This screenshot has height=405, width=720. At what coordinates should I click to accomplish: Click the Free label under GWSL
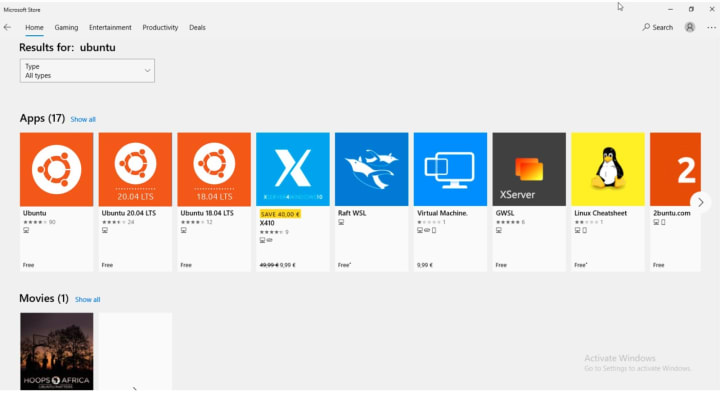pyautogui.click(x=501, y=265)
